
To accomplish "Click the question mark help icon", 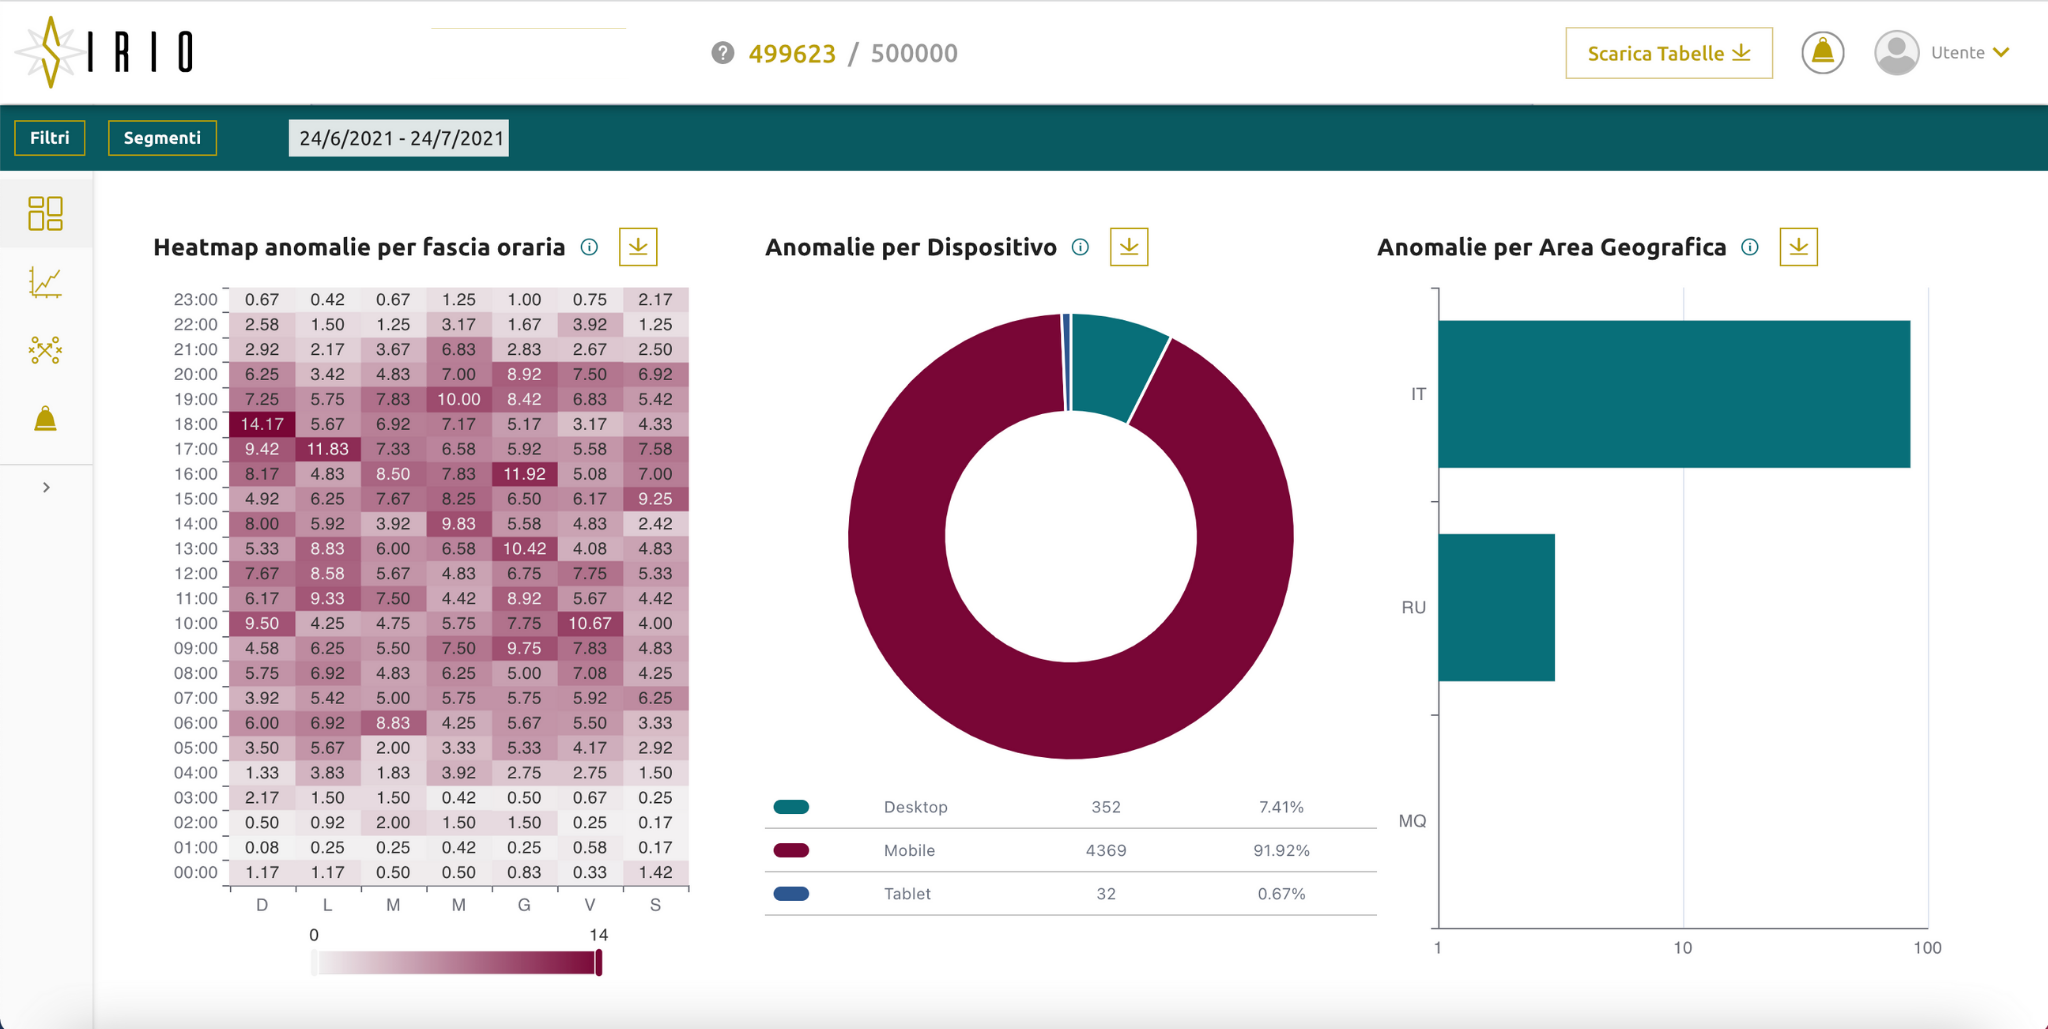I will (x=722, y=53).
